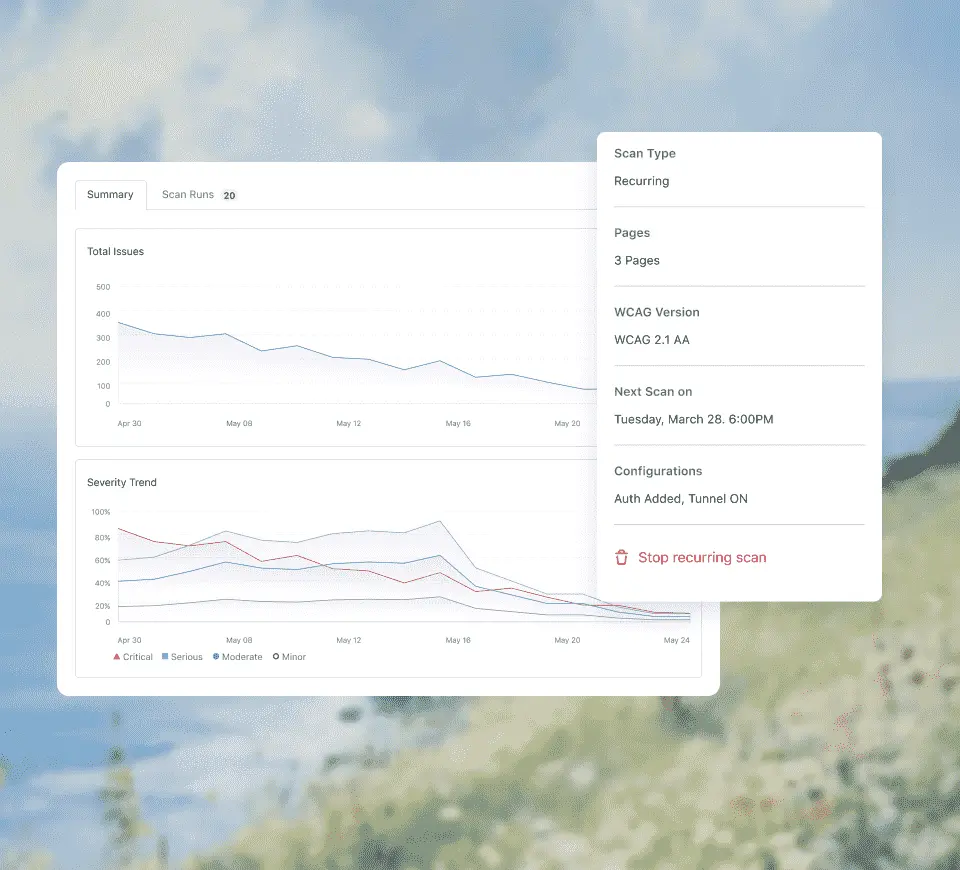Click the Scan Type heading
This screenshot has height=870, width=960.
click(x=645, y=154)
